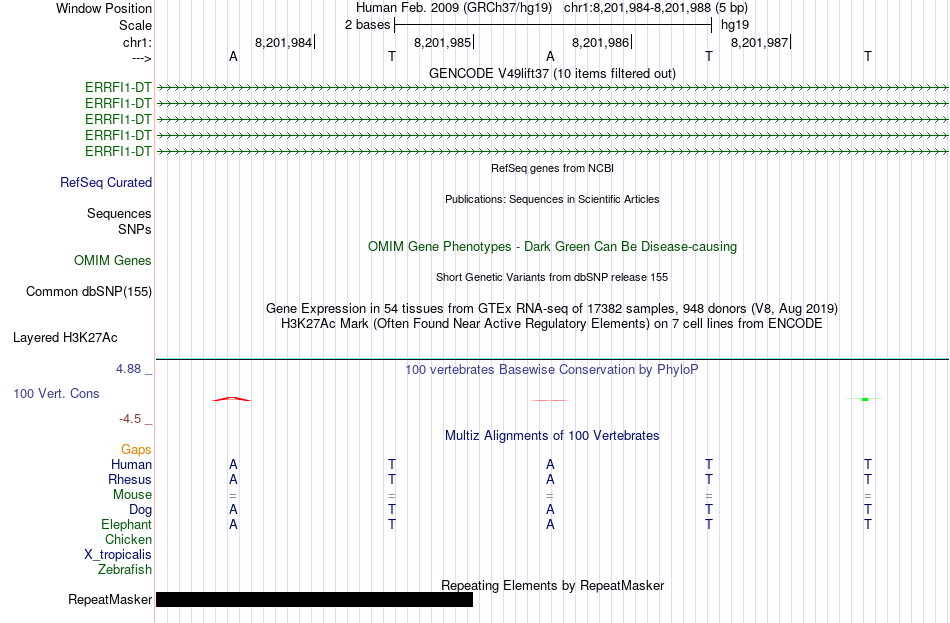
Task: Open the GTEx Gene Expression in 54 tissues title
Action: coord(552,308)
